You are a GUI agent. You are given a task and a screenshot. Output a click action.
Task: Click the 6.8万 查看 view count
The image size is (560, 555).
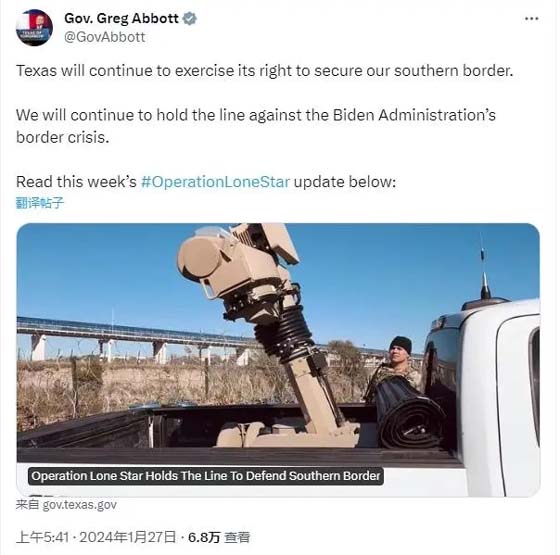[x=219, y=537]
